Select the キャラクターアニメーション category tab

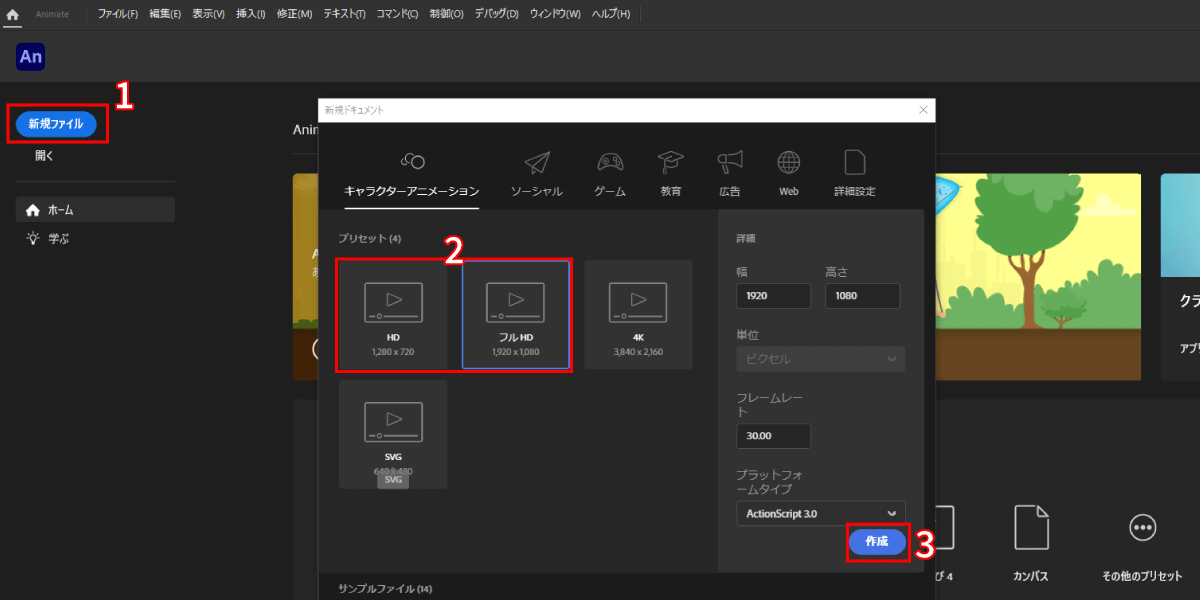coord(412,175)
